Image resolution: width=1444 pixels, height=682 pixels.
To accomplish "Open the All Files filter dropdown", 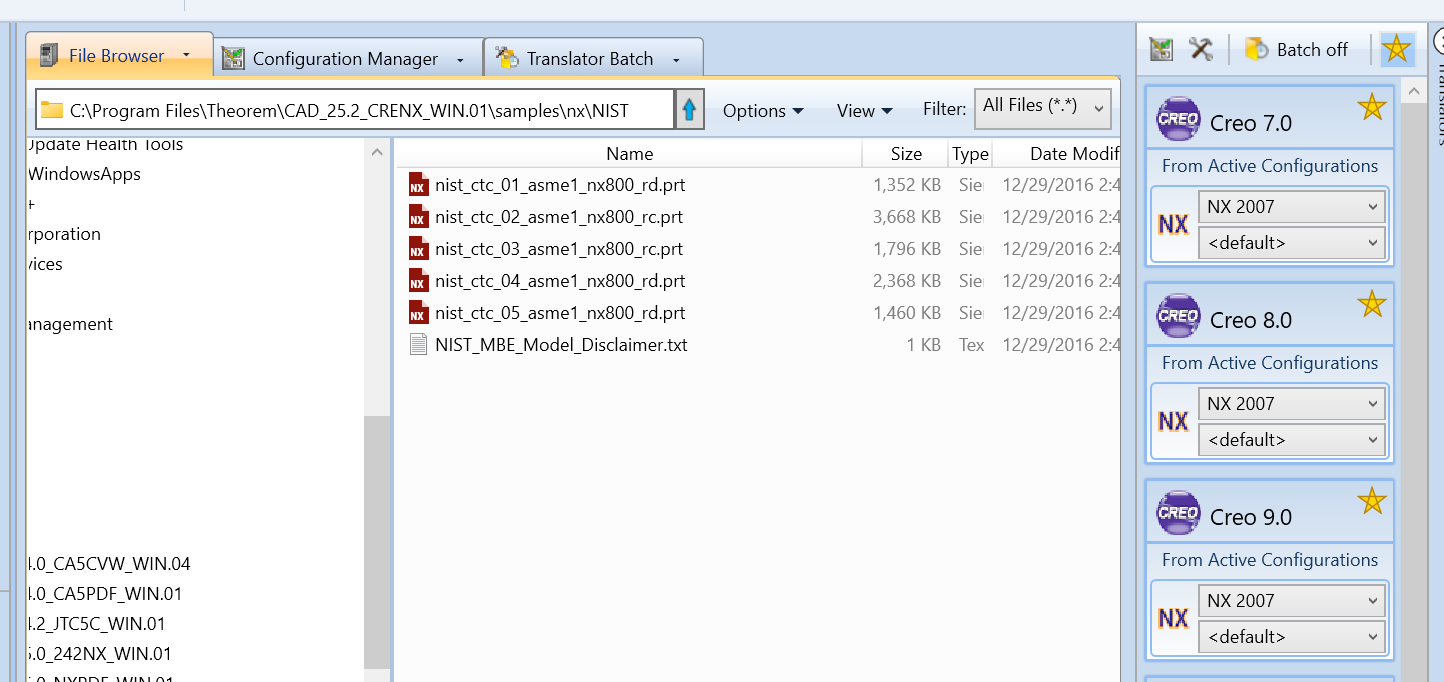I will [x=1042, y=108].
